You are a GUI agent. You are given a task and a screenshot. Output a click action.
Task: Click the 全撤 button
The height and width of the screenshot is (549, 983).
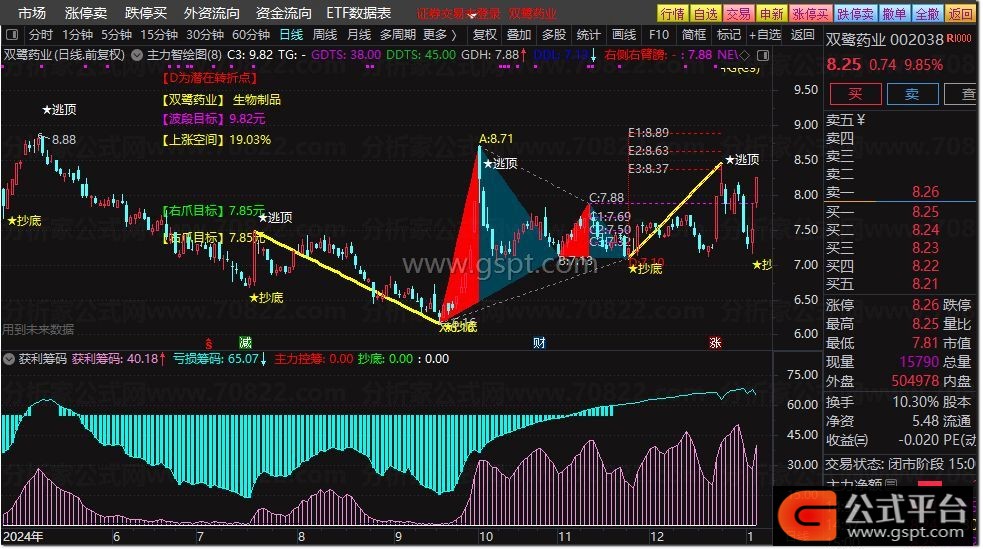(x=927, y=13)
